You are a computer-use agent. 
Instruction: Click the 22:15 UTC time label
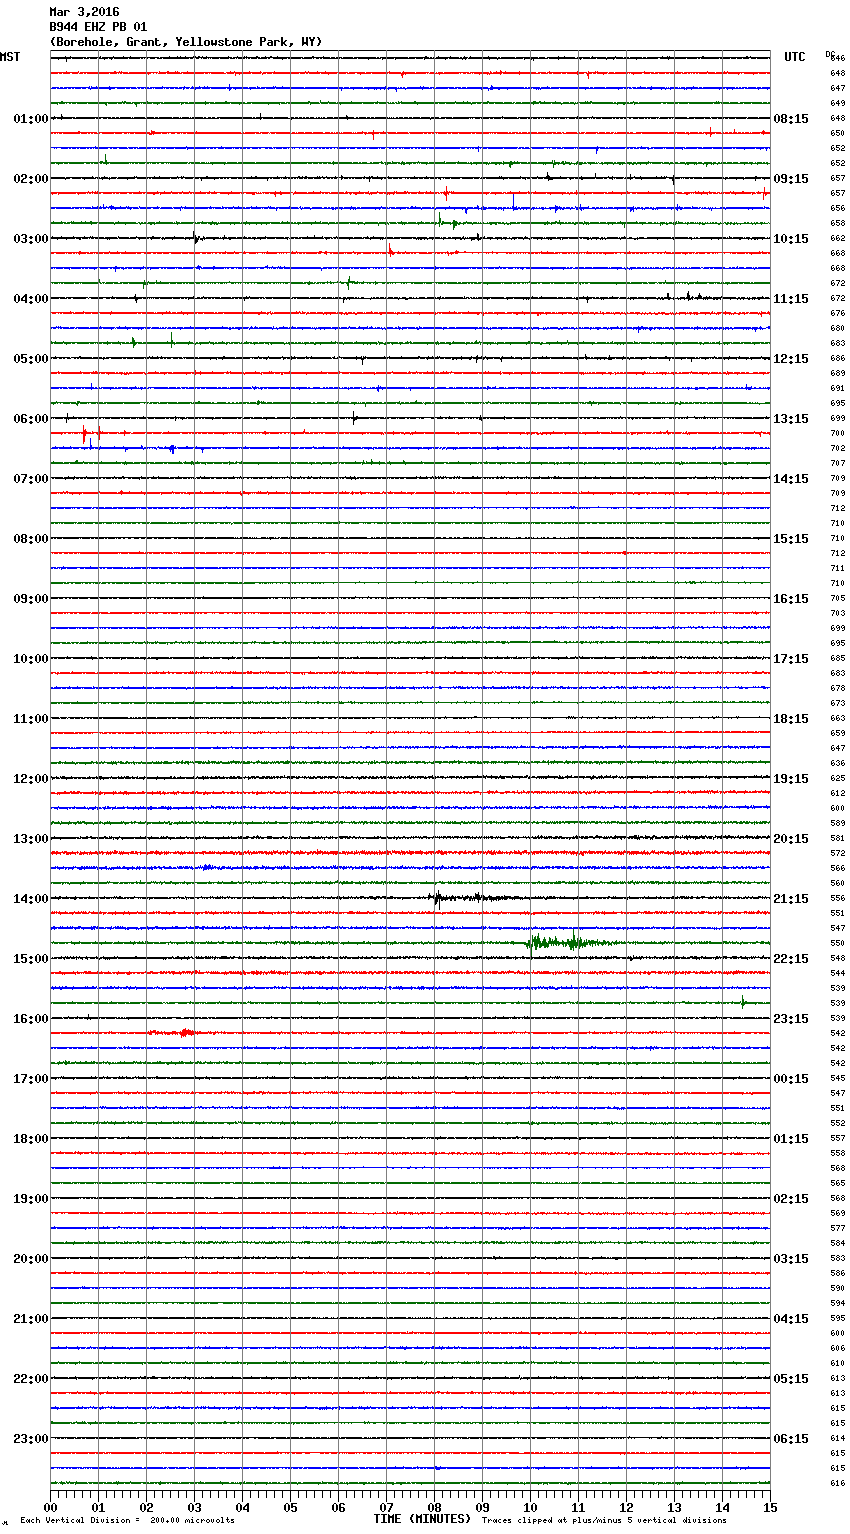point(791,959)
